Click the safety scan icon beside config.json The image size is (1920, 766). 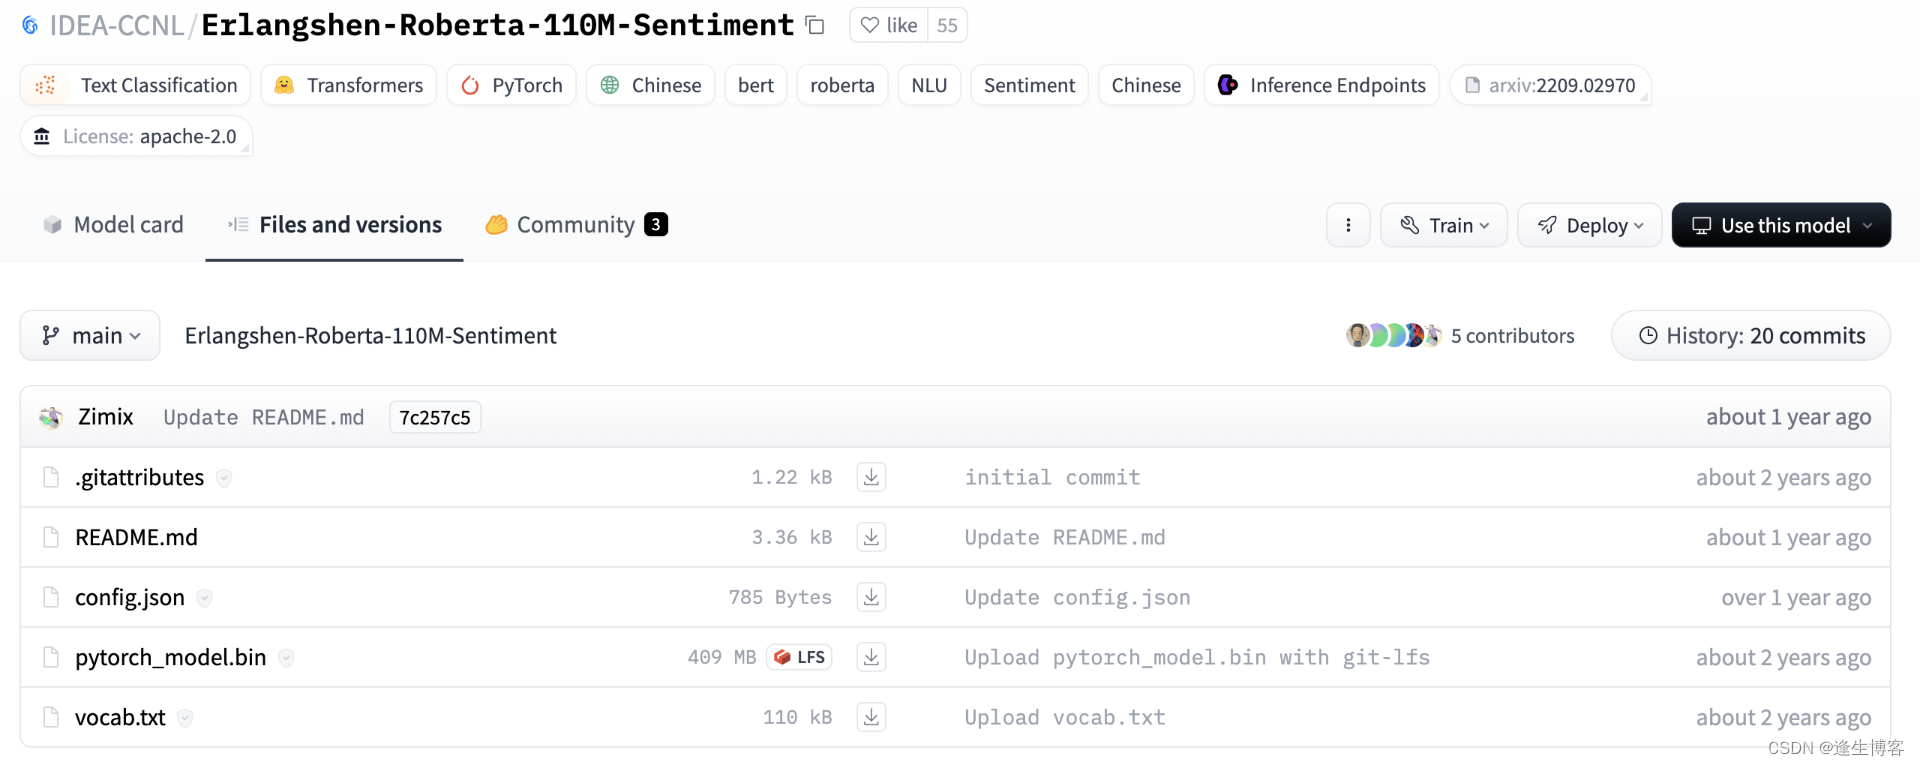click(204, 598)
